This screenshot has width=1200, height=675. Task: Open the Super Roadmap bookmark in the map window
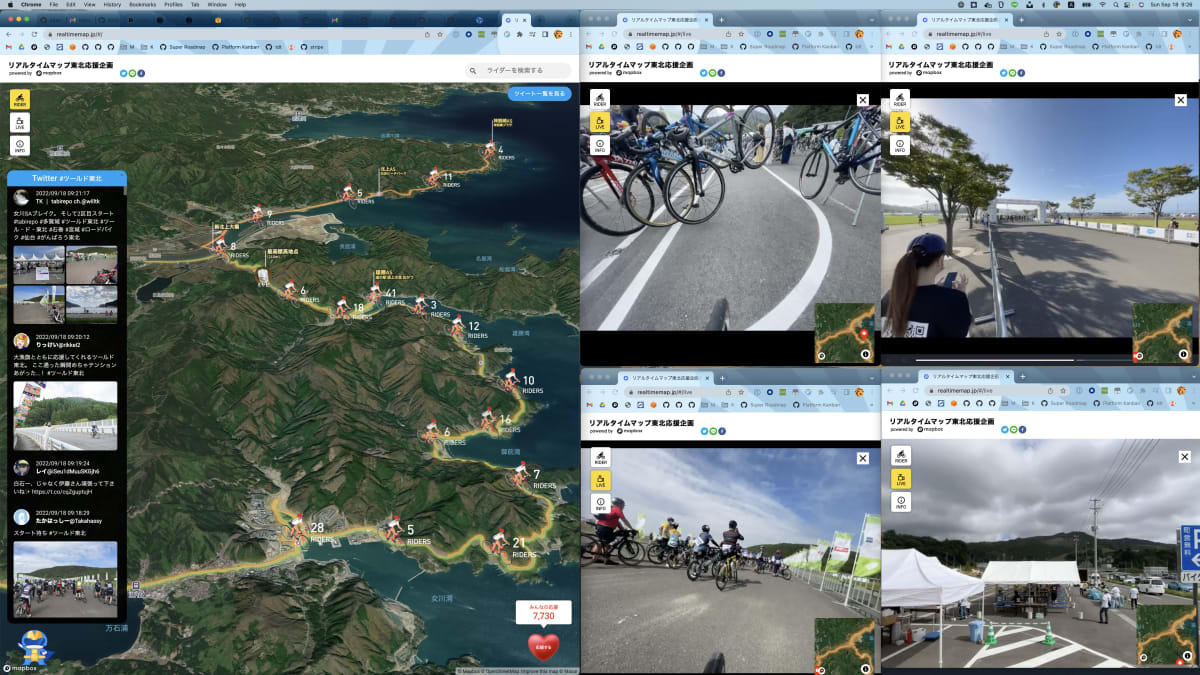tap(184, 46)
